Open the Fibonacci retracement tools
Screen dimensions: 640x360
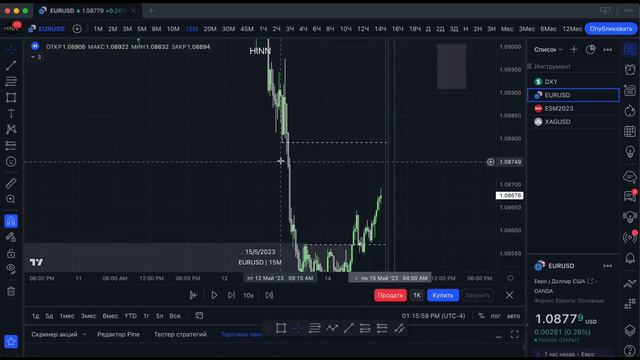11,81
